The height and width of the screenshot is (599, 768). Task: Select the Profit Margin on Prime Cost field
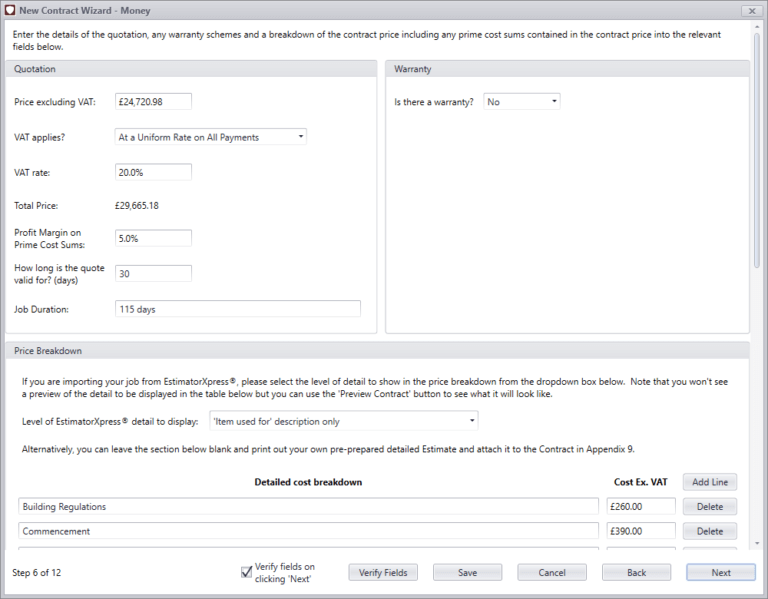pyautogui.click(x=153, y=239)
